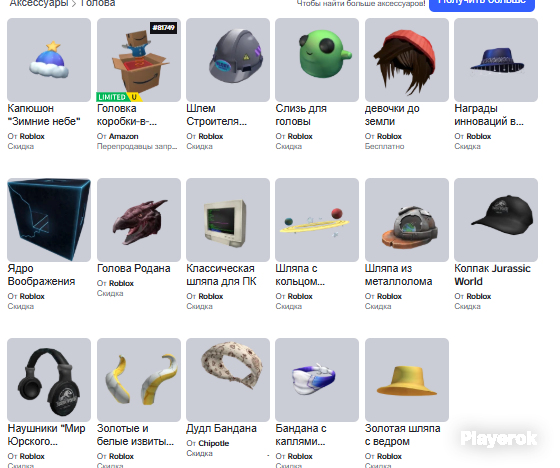560x468 pixels.
Task: Open the black Jurassic World cap thumbnail
Action: coord(496,220)
